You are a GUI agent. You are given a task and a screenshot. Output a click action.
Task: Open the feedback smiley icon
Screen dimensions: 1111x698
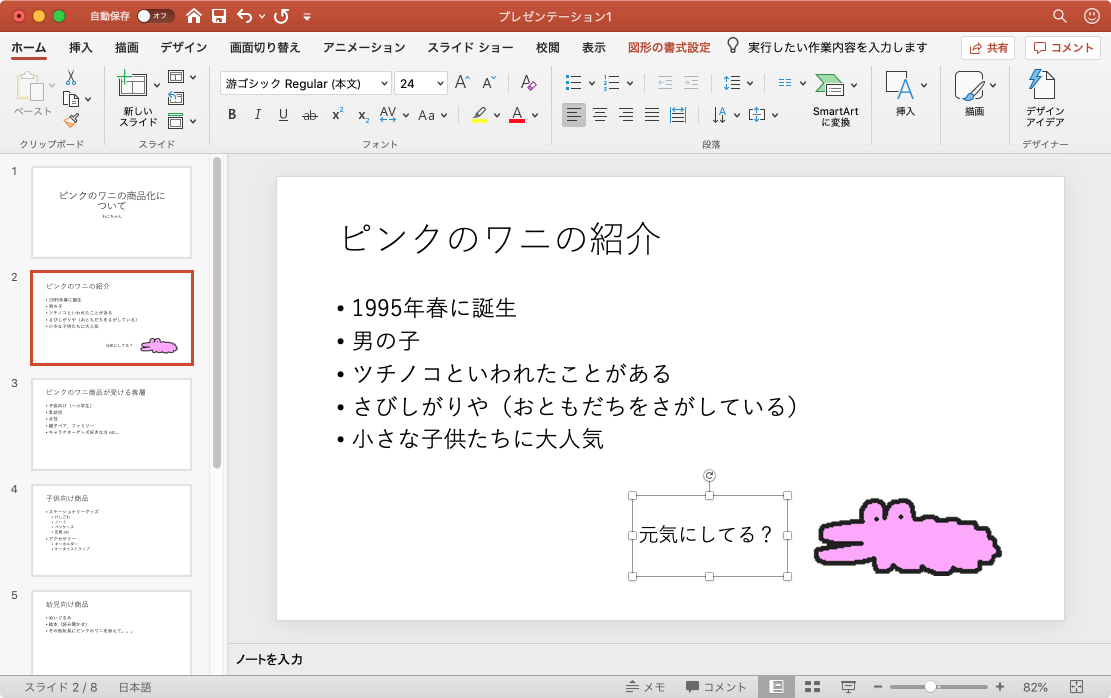pyautogui.click(x=1092, y=16)
